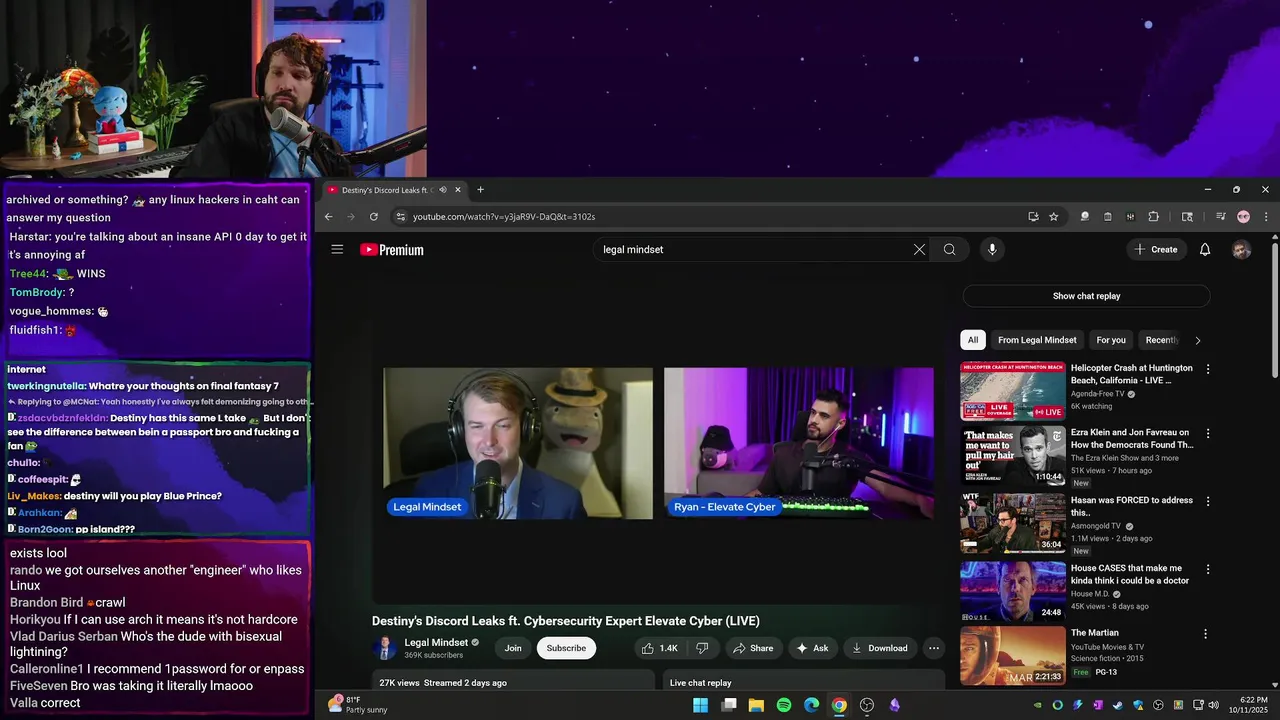Screen dimensions: 1280x720
Task: Open Chrome media controls icon
Action: coord(1220,217)
